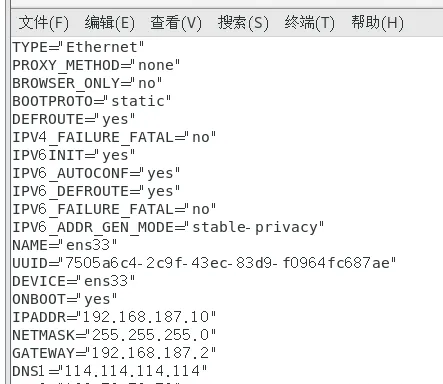Click the IPADDR 192.168.187.10 value
This screenshot has width=443, height=384.
point(146,317)
